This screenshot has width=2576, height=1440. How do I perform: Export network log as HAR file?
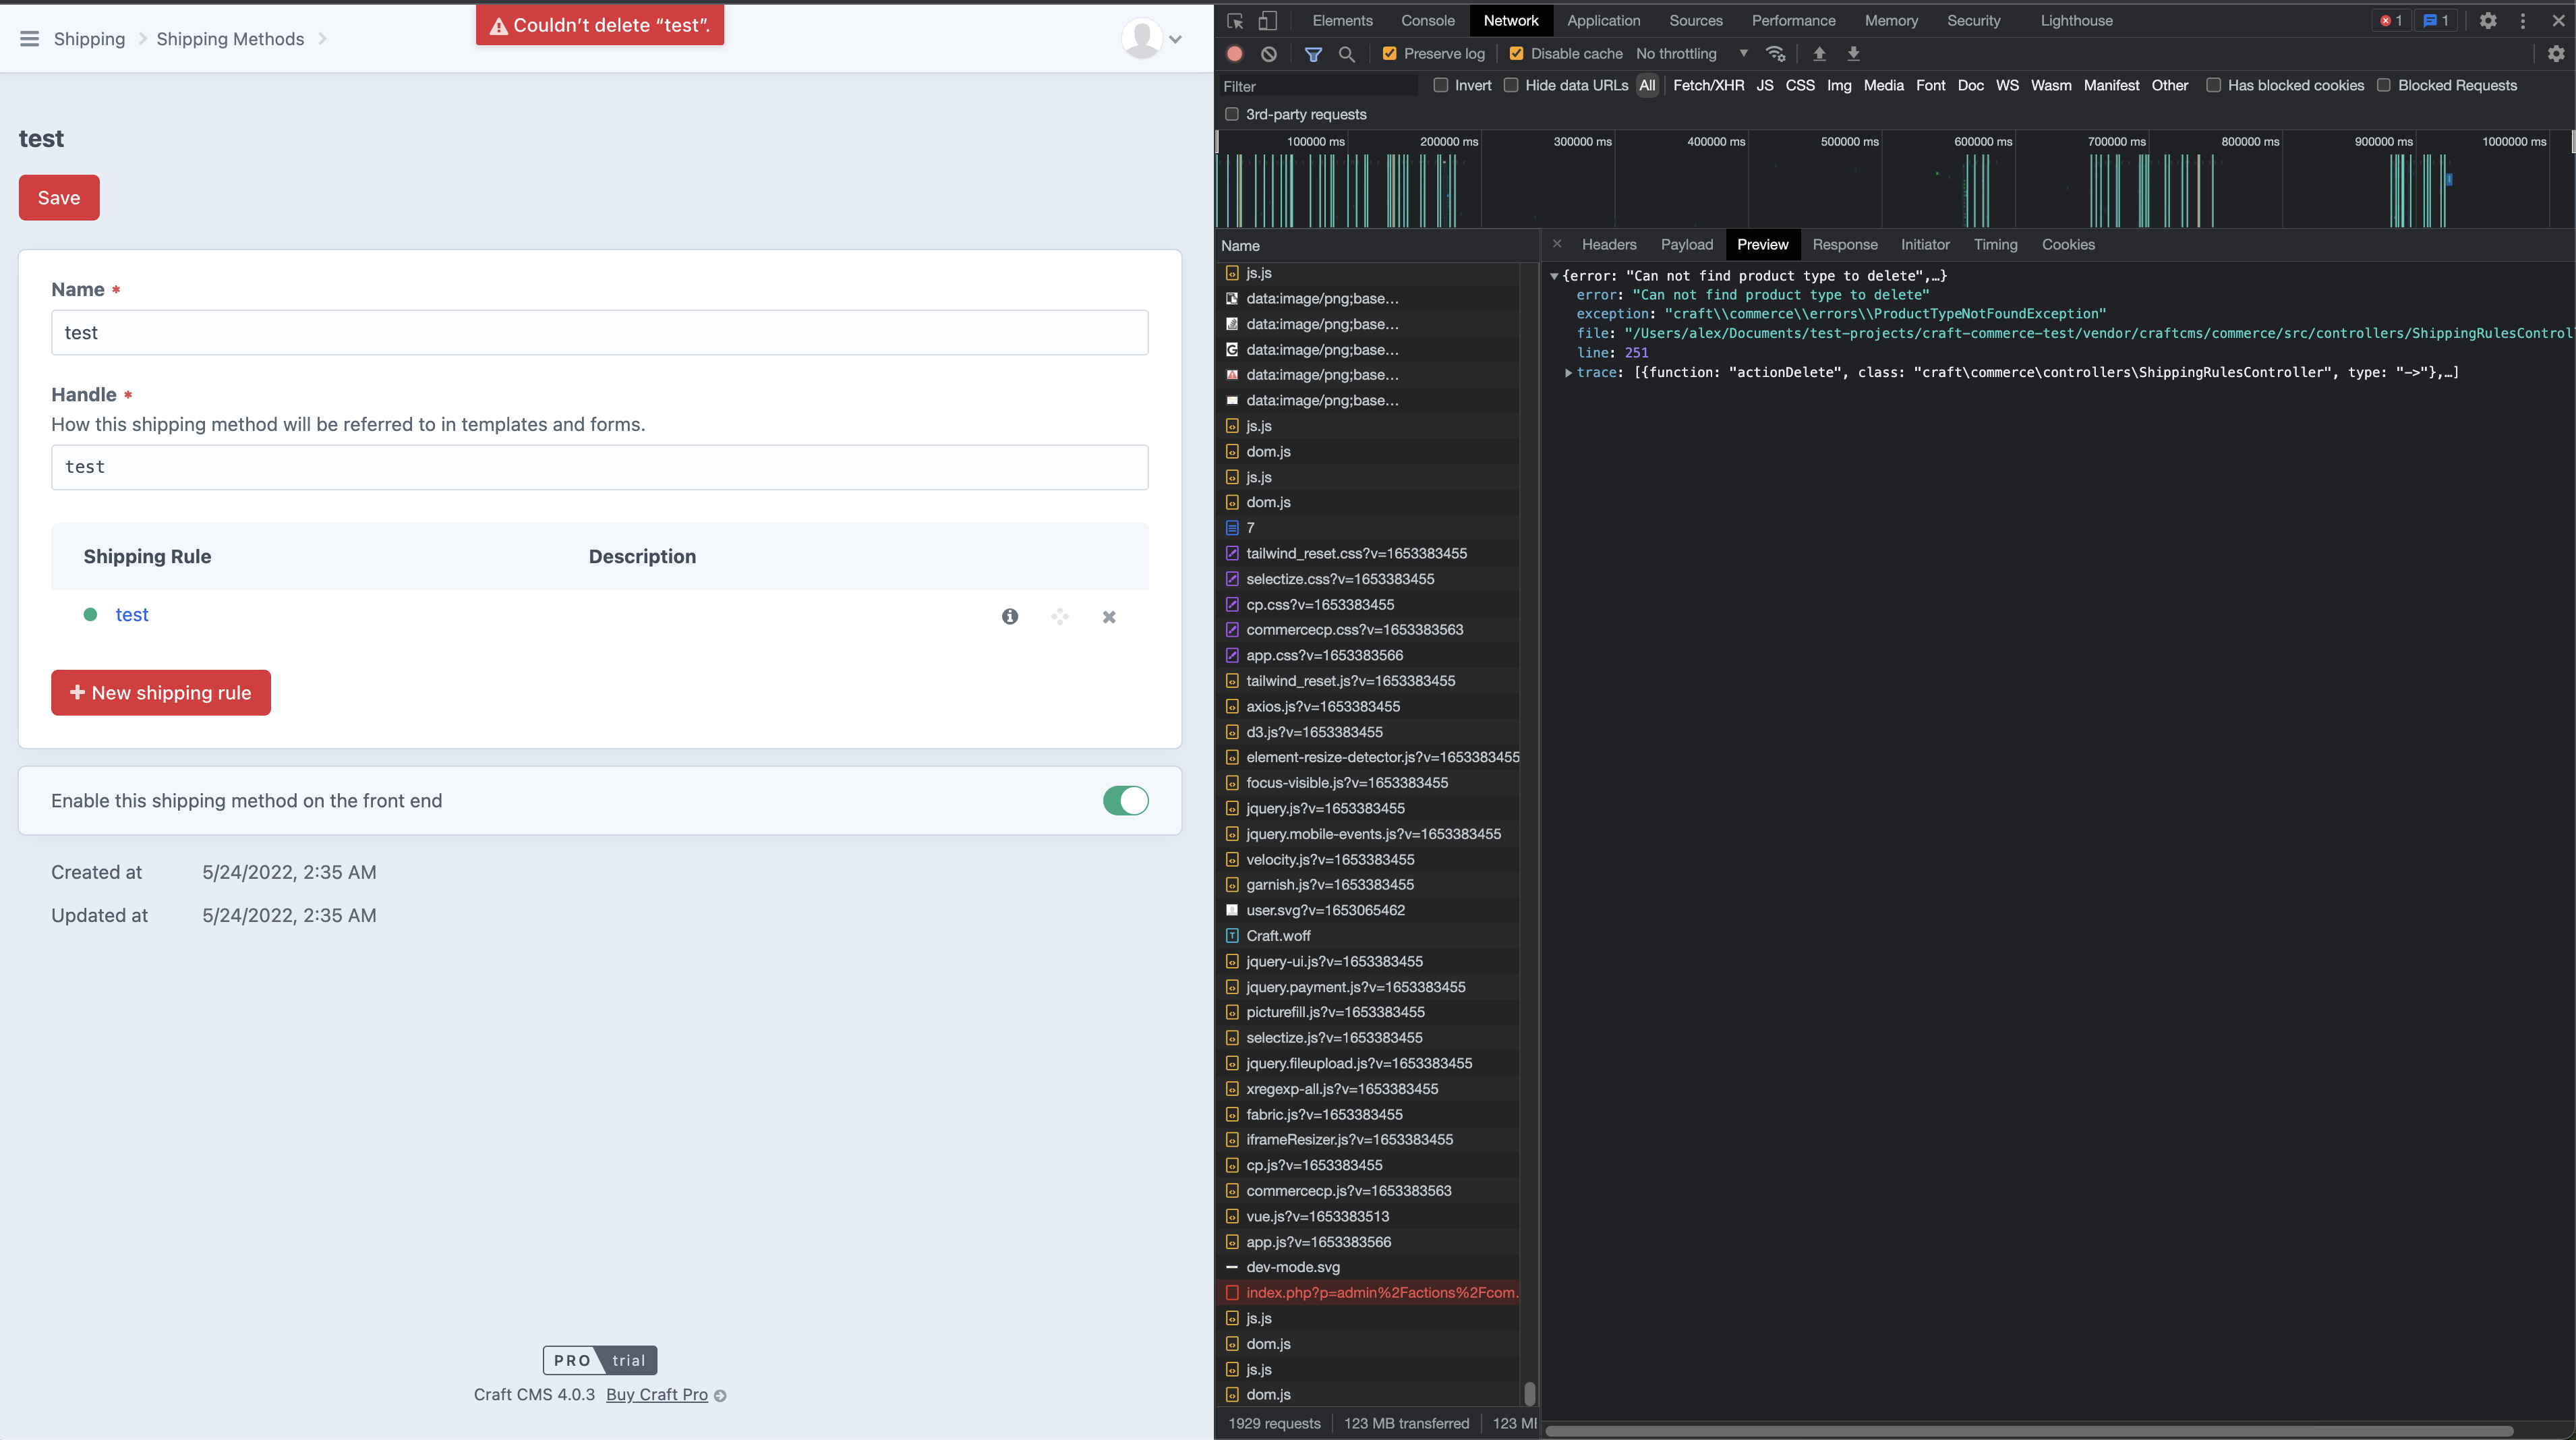pyautogui.click(x=1853, y=54)
